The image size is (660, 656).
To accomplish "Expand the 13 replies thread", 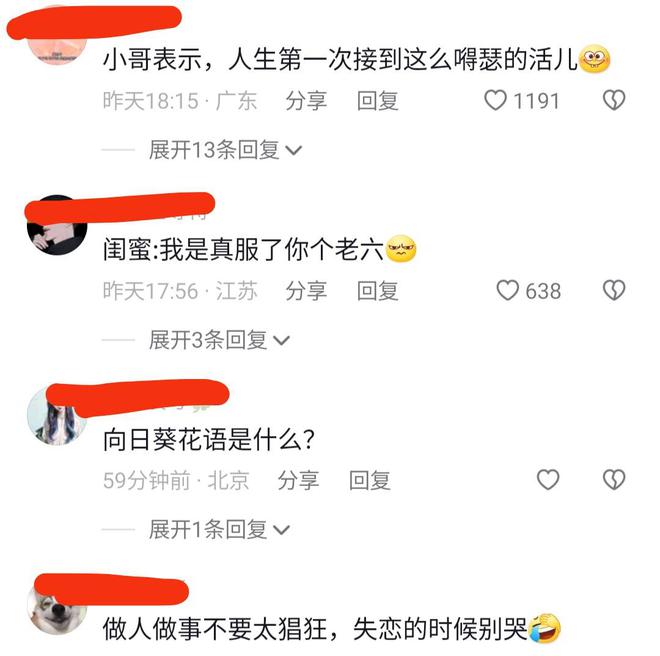I will (x=225, y=150).
